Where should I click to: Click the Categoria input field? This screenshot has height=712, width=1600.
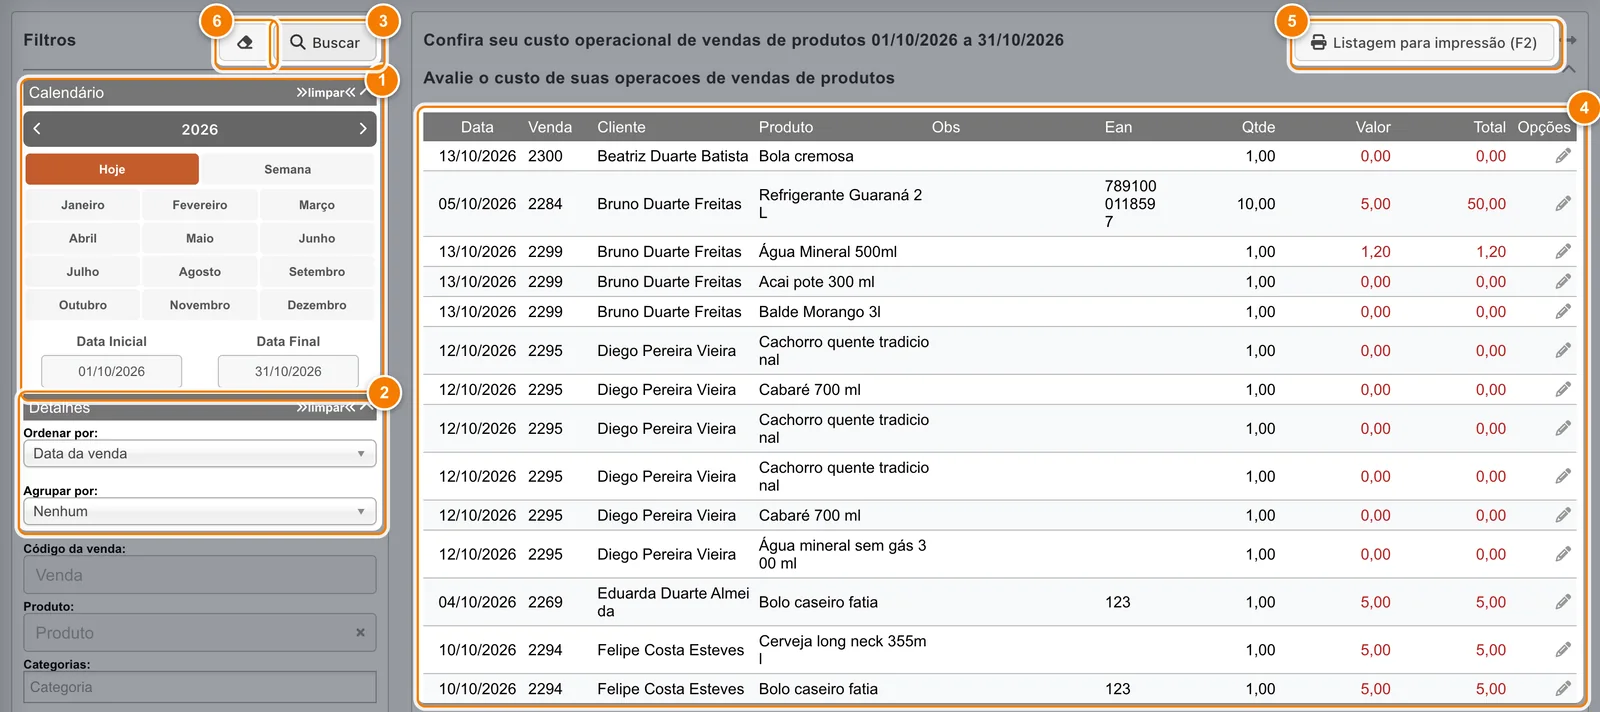pos(200,687)
